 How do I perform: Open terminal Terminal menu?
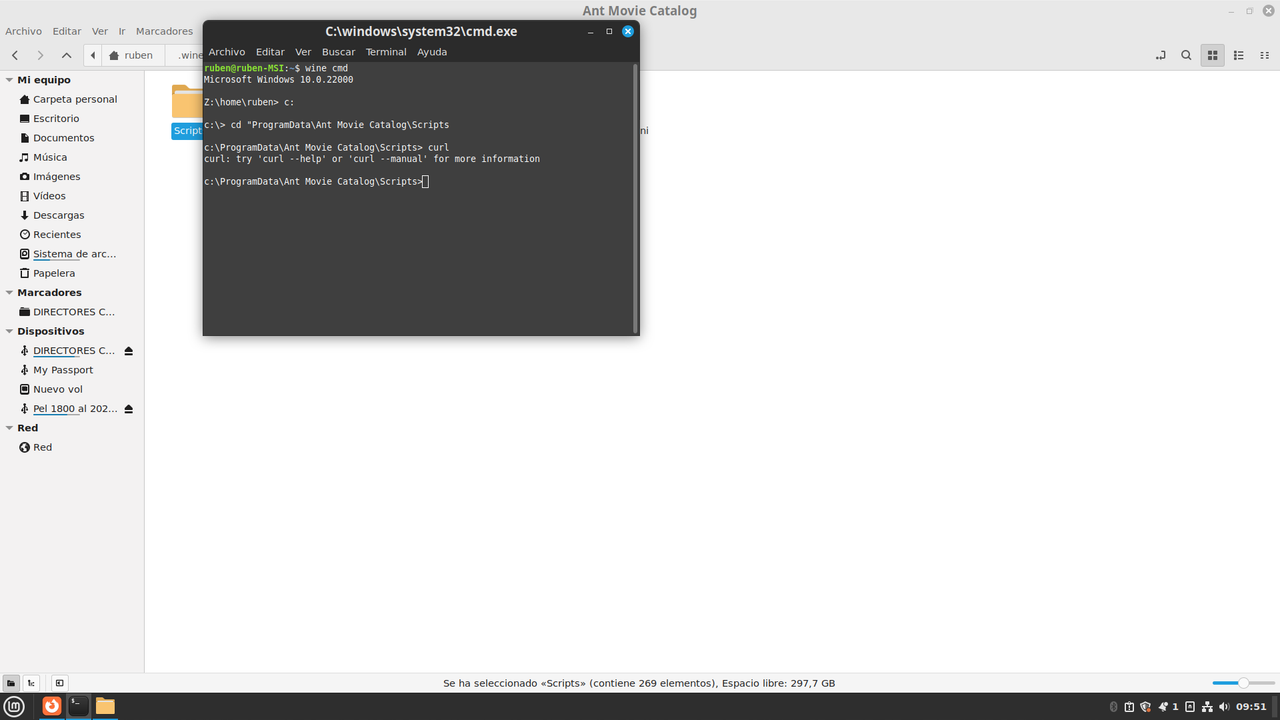pyautogui.click(x=386, y=52)
